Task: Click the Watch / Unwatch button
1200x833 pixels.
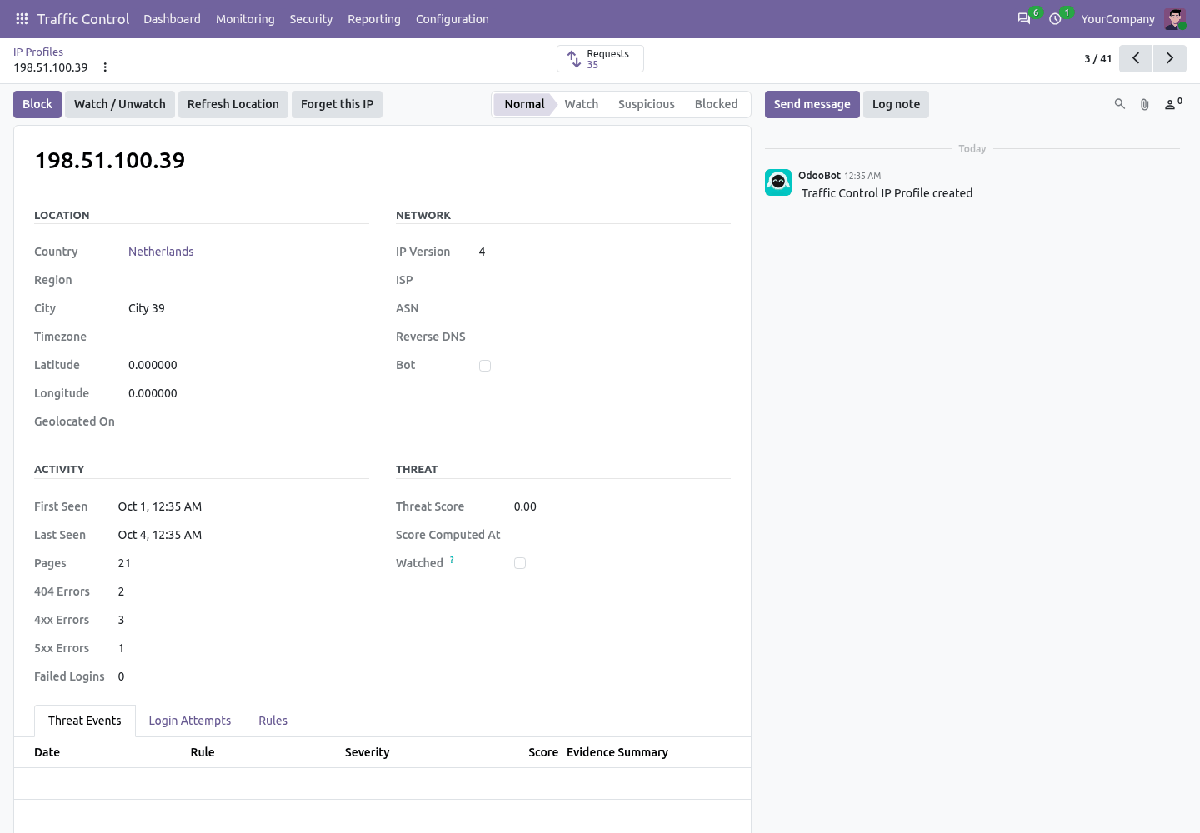Action: 120,104
